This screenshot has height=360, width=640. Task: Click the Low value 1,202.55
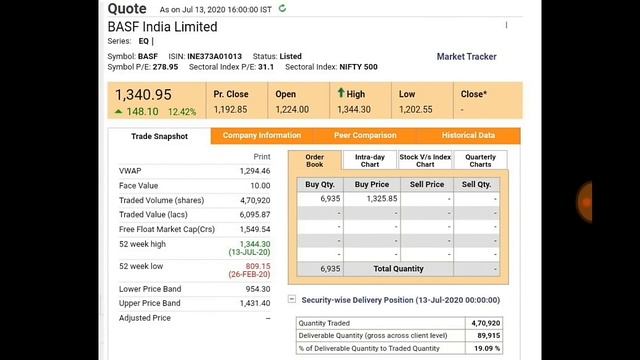(416, 109)
